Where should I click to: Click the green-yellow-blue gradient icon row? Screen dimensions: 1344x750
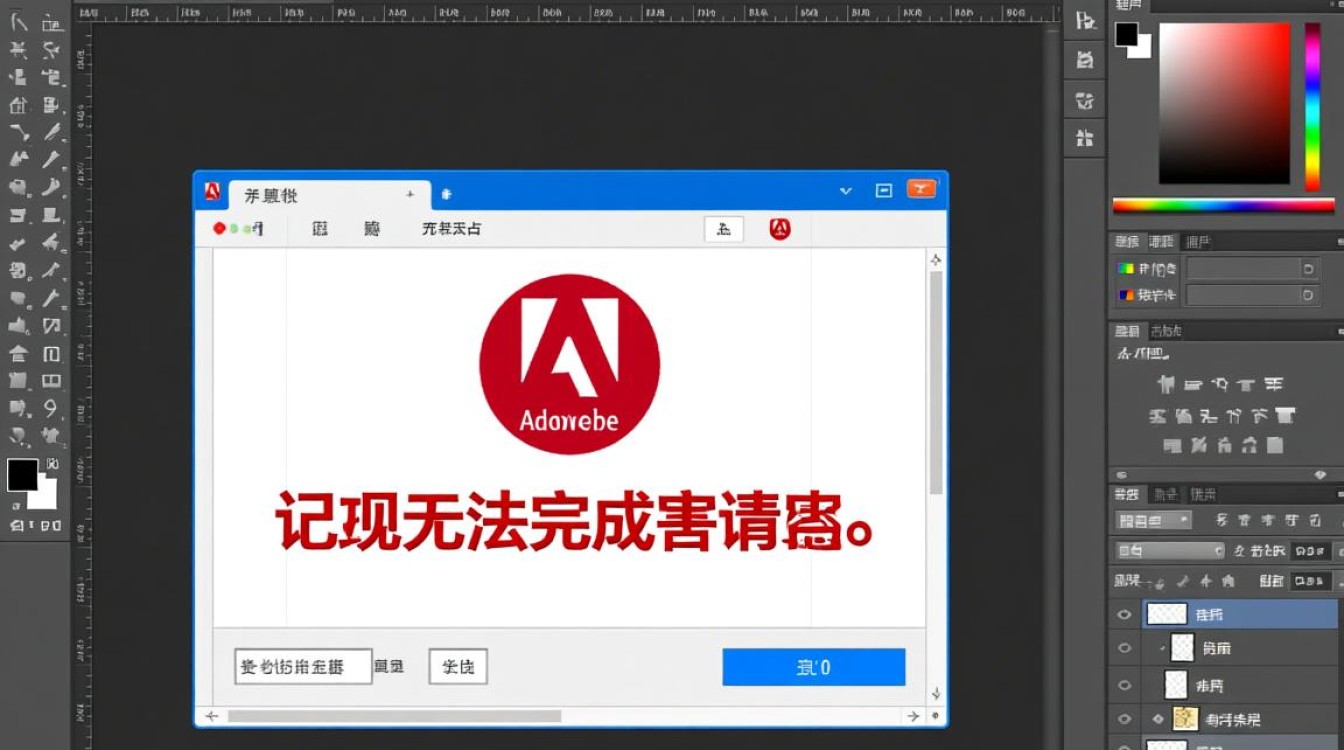(x=1147, y=269)
